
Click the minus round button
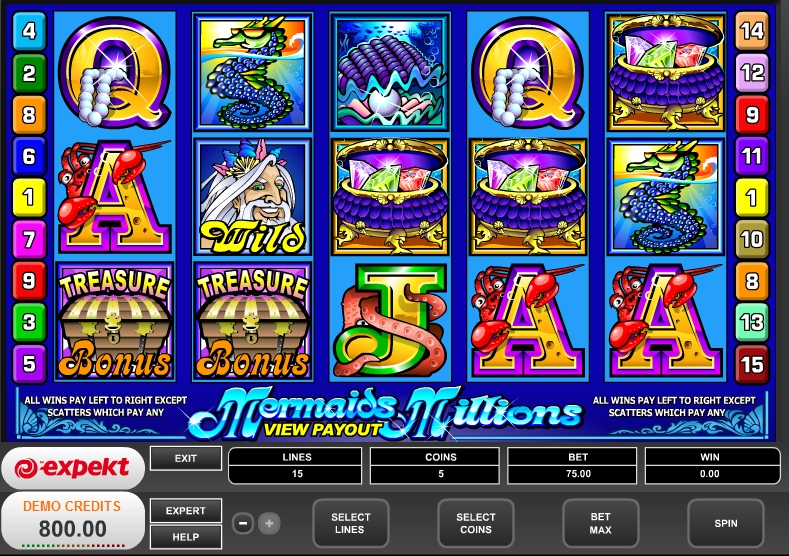[x=243, y=523]
